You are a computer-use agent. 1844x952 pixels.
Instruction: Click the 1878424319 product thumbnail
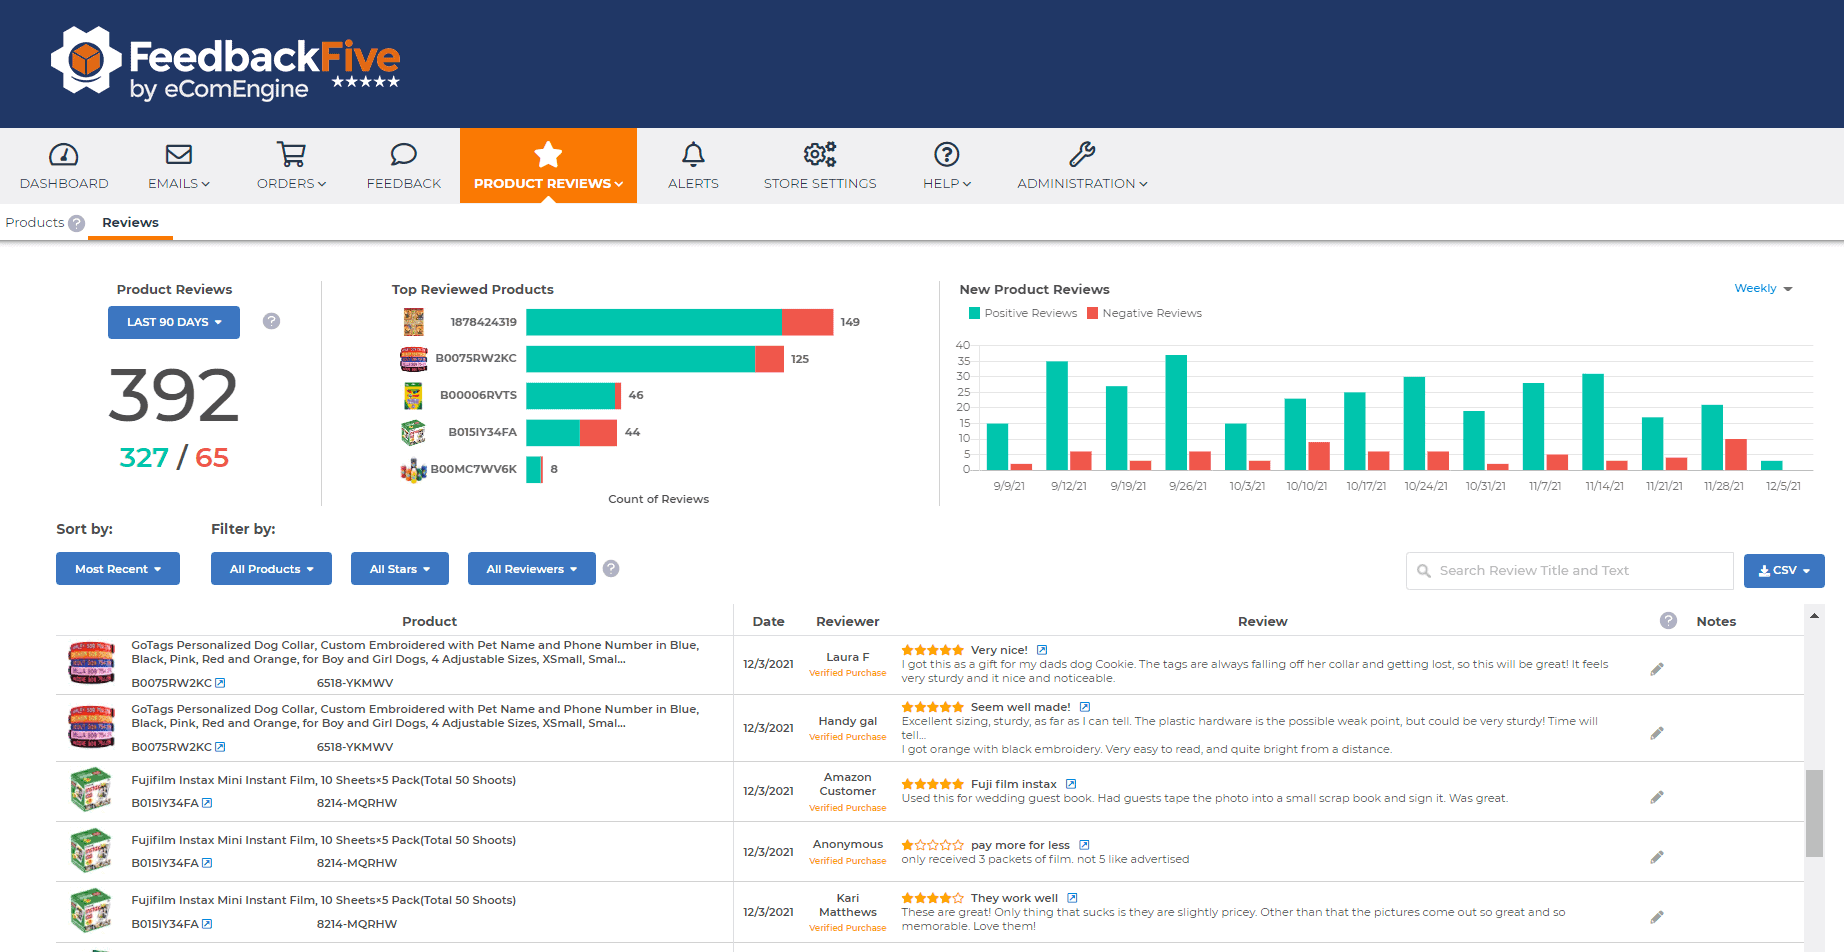tap(413, 322)
